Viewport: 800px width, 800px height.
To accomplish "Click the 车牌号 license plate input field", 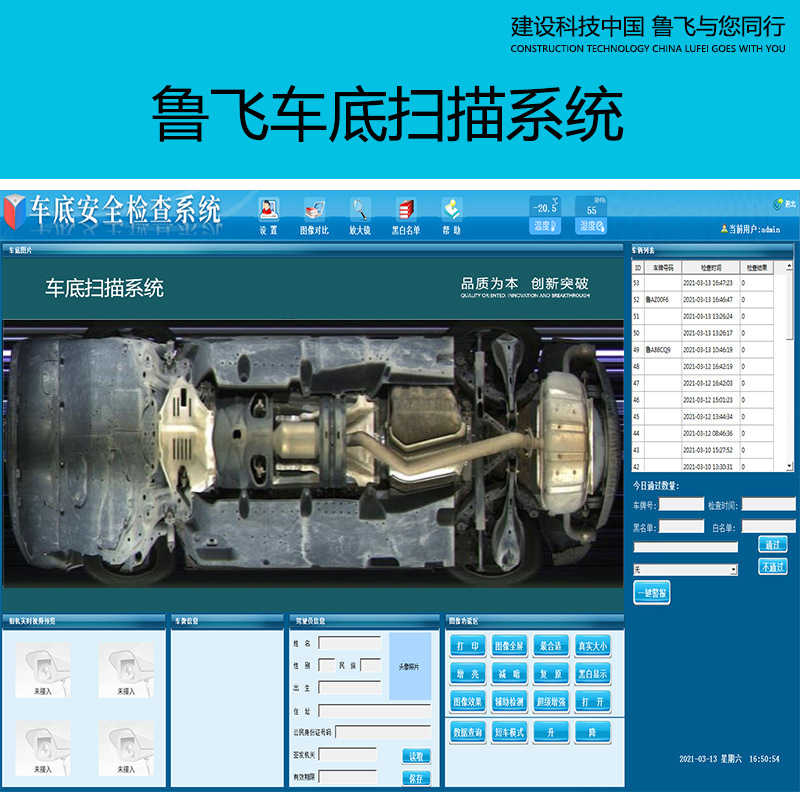I will pyautogui.click(x=681, y=504).
